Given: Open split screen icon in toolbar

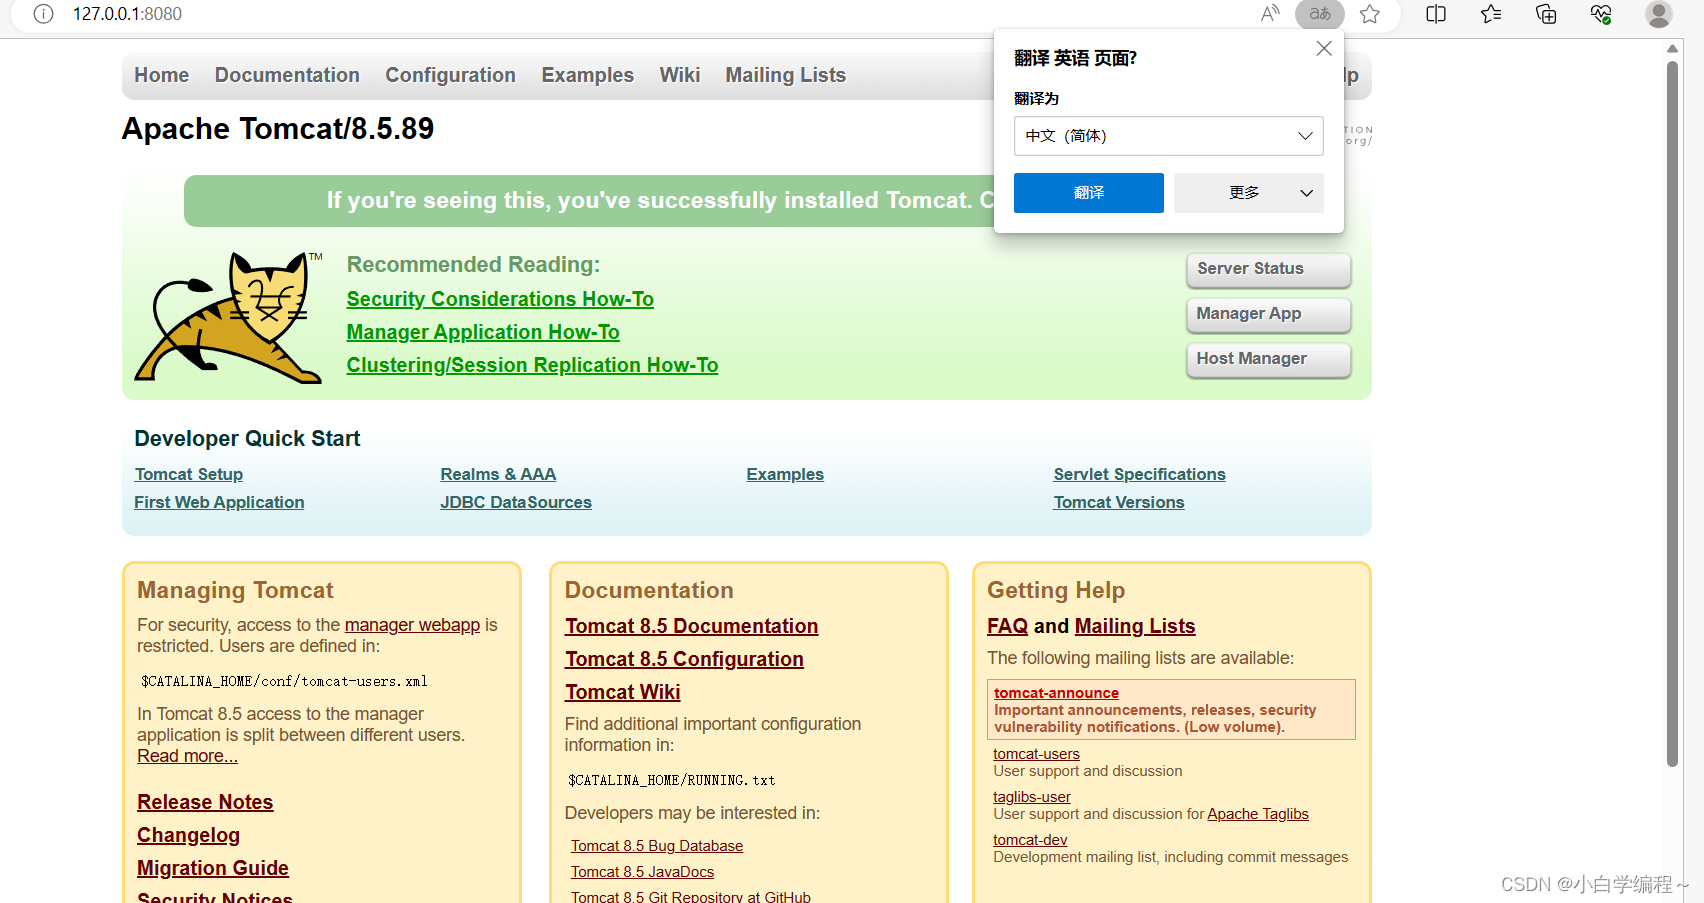Looking at the screenshot, I should point(1436,14).
